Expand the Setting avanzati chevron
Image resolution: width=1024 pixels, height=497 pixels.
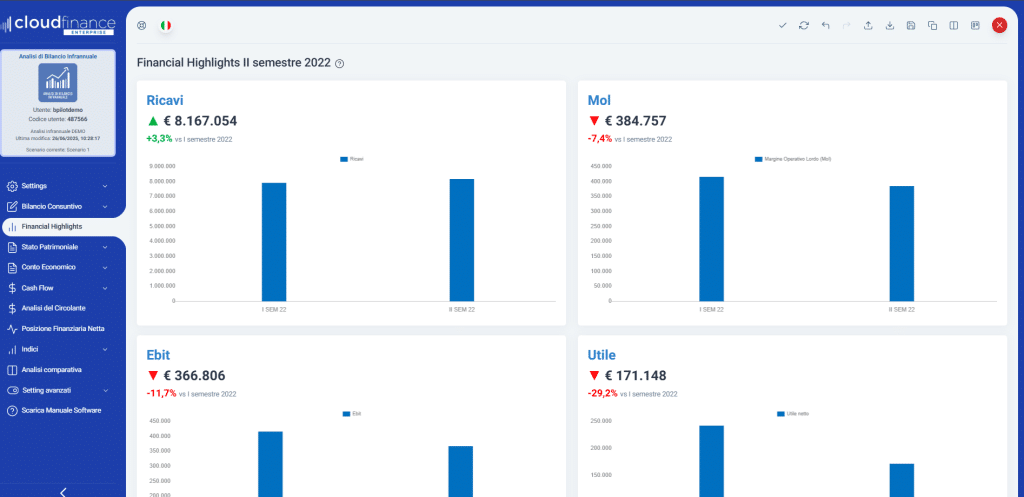click(x=105, y=391)
